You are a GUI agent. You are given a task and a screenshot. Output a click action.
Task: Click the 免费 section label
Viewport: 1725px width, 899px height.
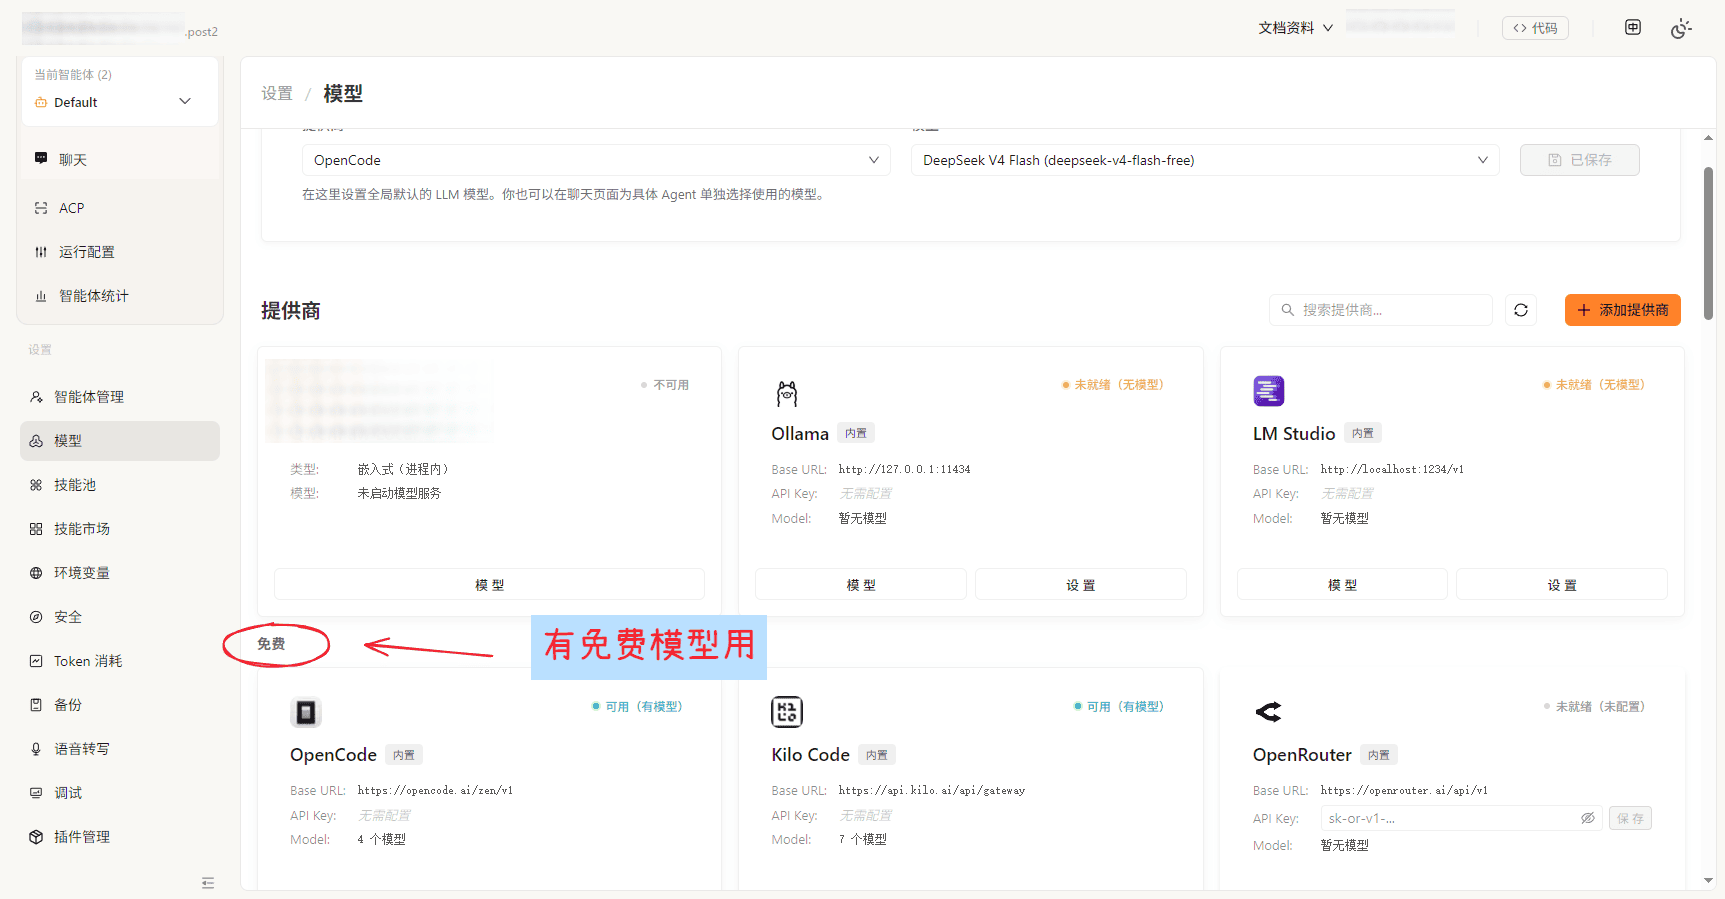pos(271,643)
